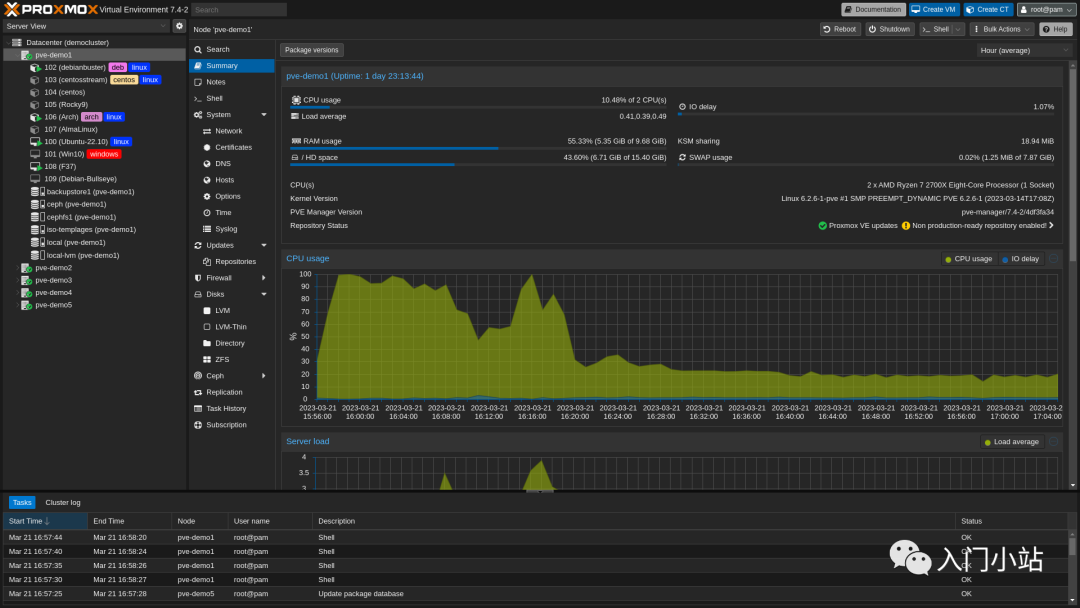Screen dimensions: 1080x608
Task: Switch to the Tasks tab
Action: 22,503
